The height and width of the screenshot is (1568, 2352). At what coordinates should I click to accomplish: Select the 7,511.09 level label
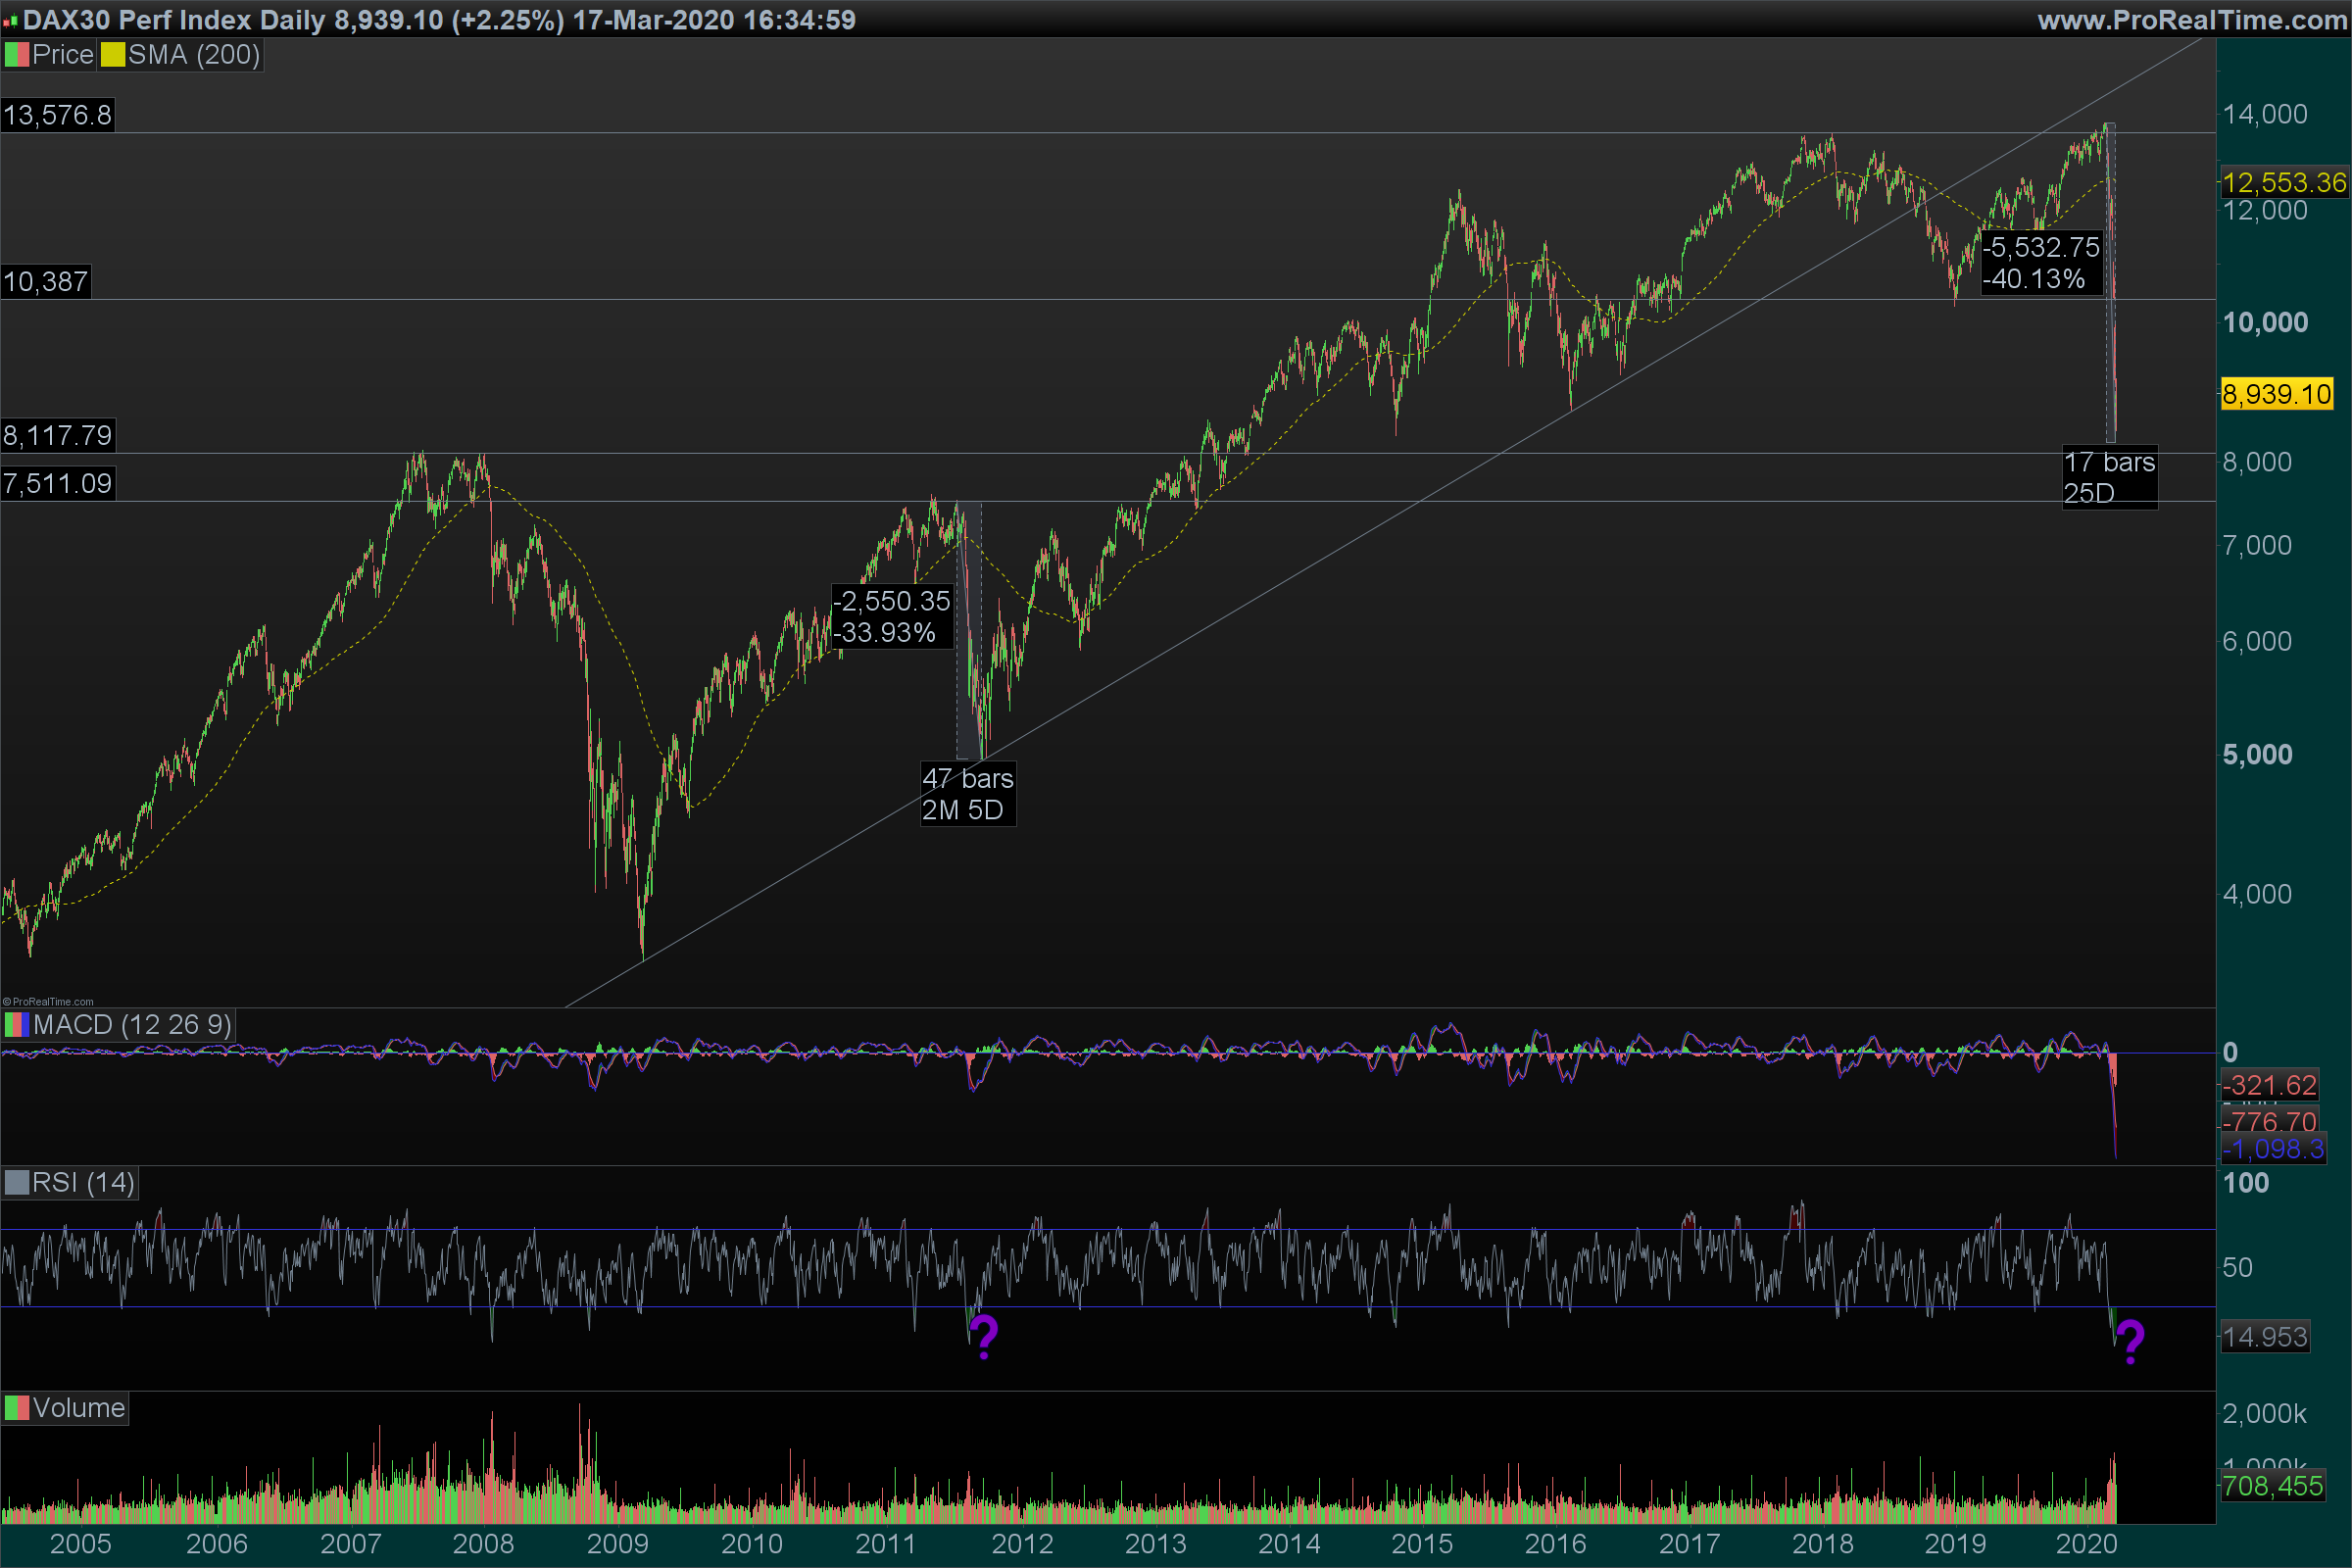pos(57,483)
